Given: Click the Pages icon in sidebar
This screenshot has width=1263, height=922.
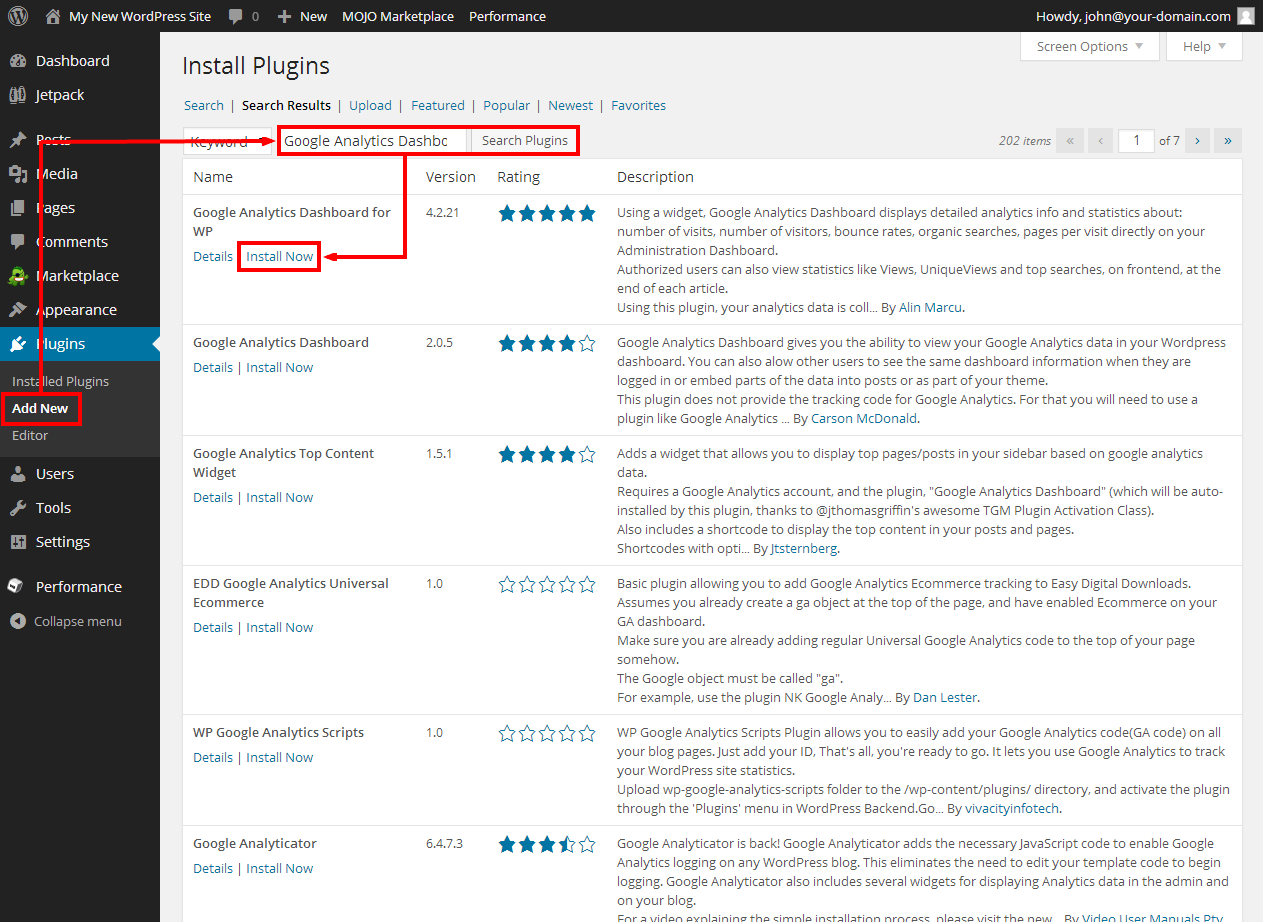Looking at the screenshot, I should point(18,208).
